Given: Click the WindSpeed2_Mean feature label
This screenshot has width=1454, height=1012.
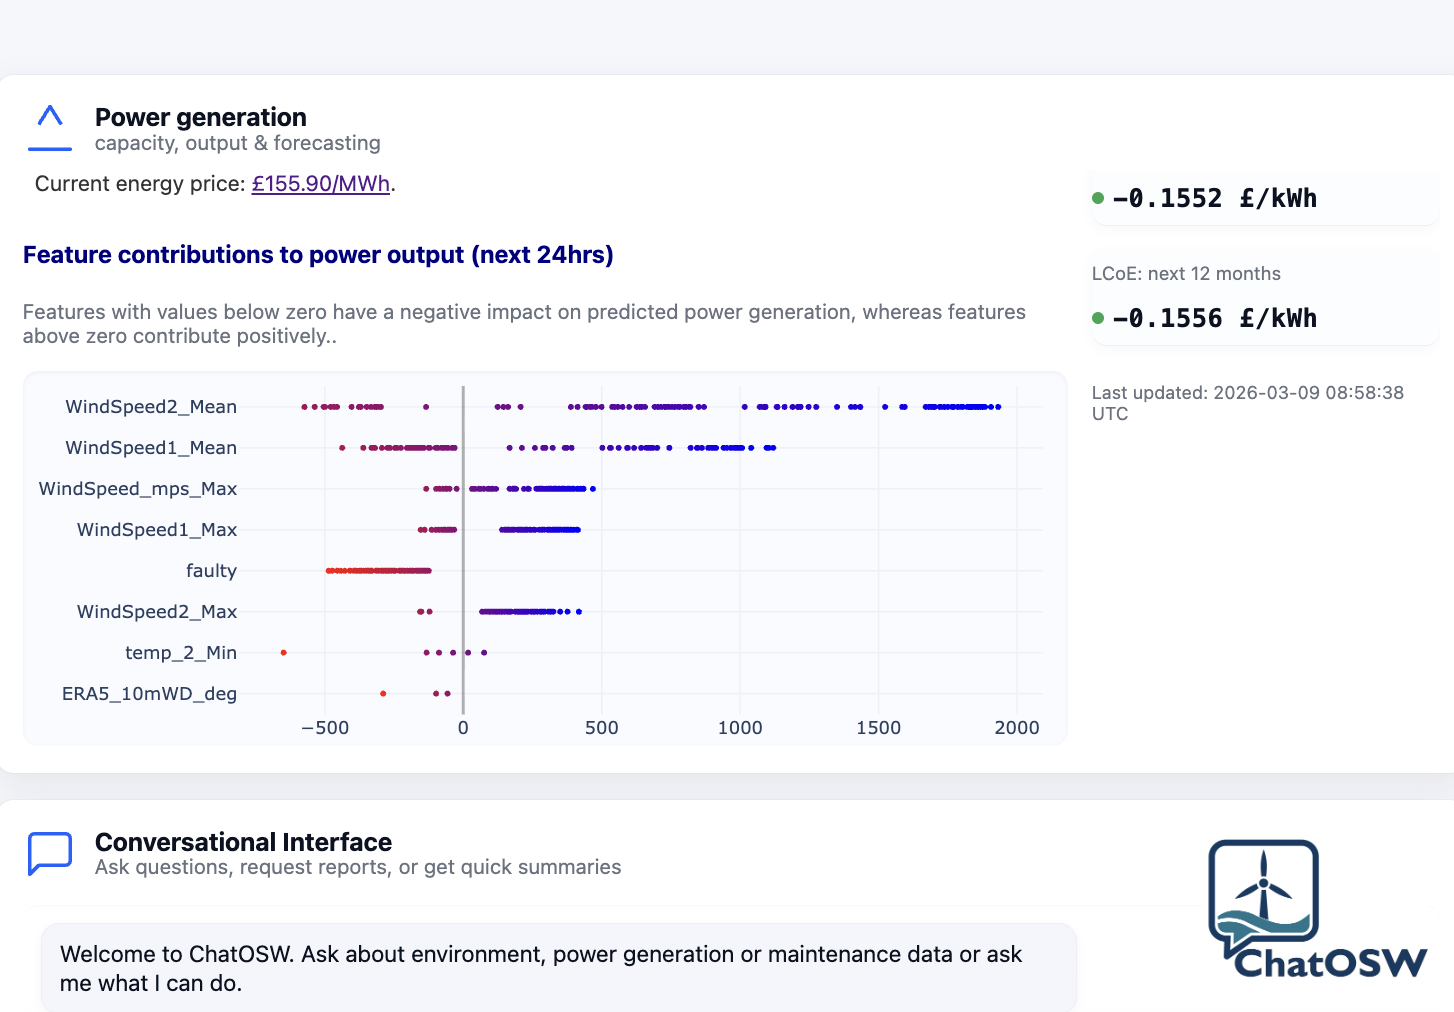Looking at the screenshot, I should [151, 407].
